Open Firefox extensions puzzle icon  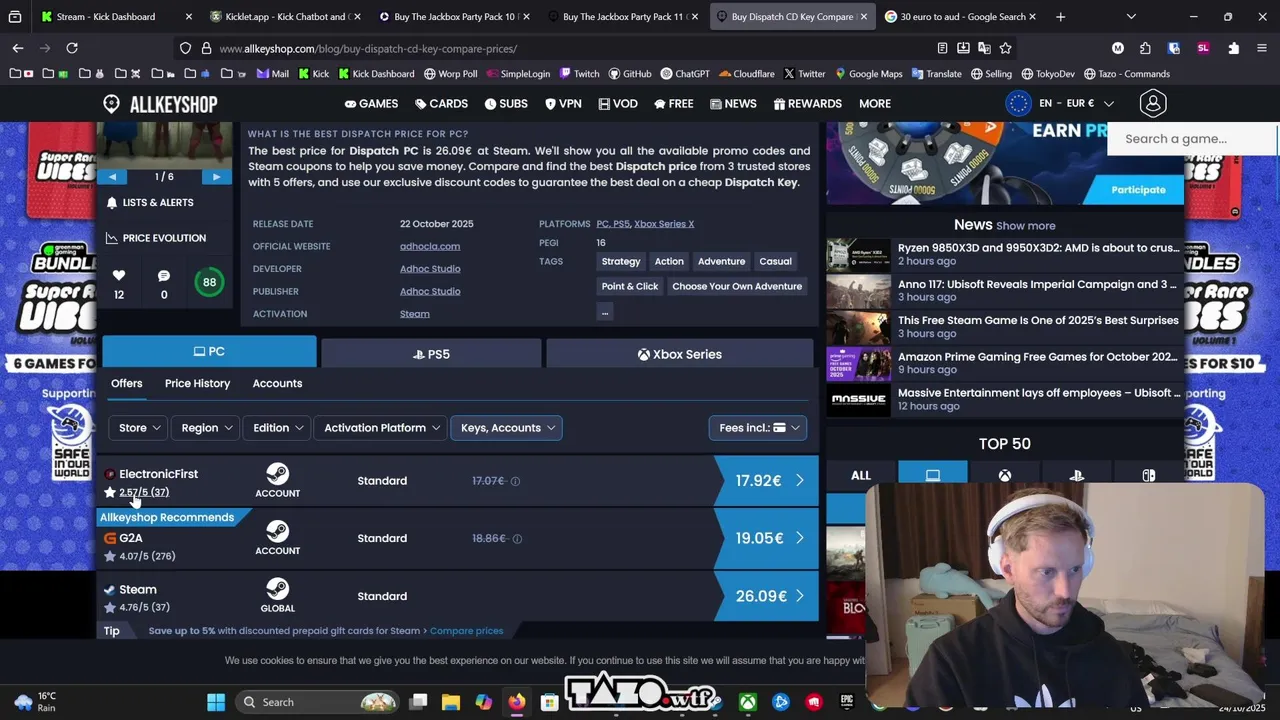coord(1233,48)
